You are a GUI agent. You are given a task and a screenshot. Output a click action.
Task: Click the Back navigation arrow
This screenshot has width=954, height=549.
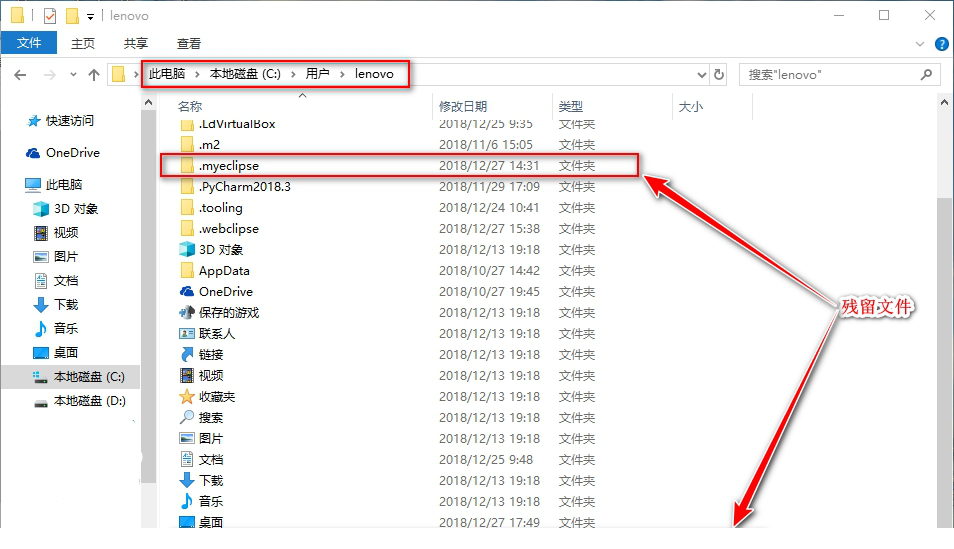click(x=20, y=75)
